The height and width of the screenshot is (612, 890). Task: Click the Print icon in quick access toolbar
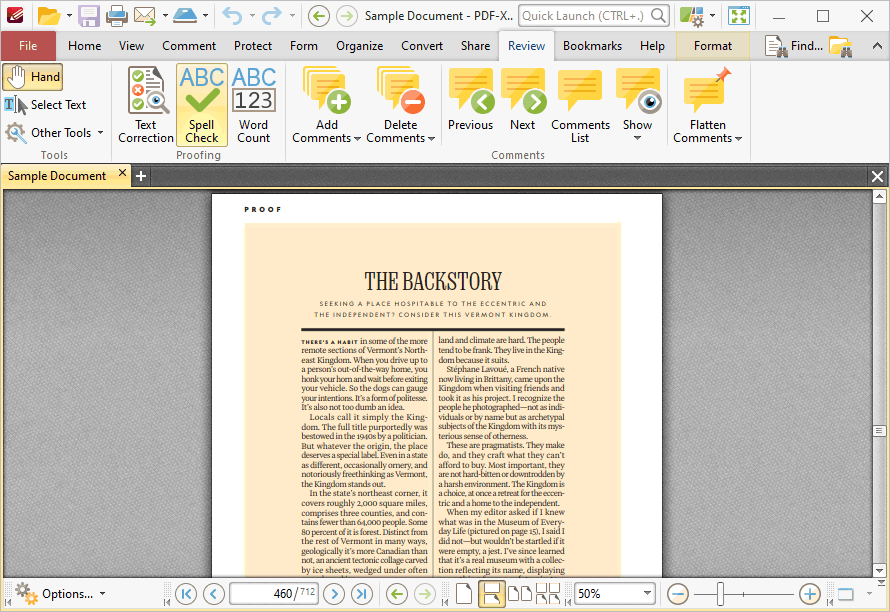point(116,16)
